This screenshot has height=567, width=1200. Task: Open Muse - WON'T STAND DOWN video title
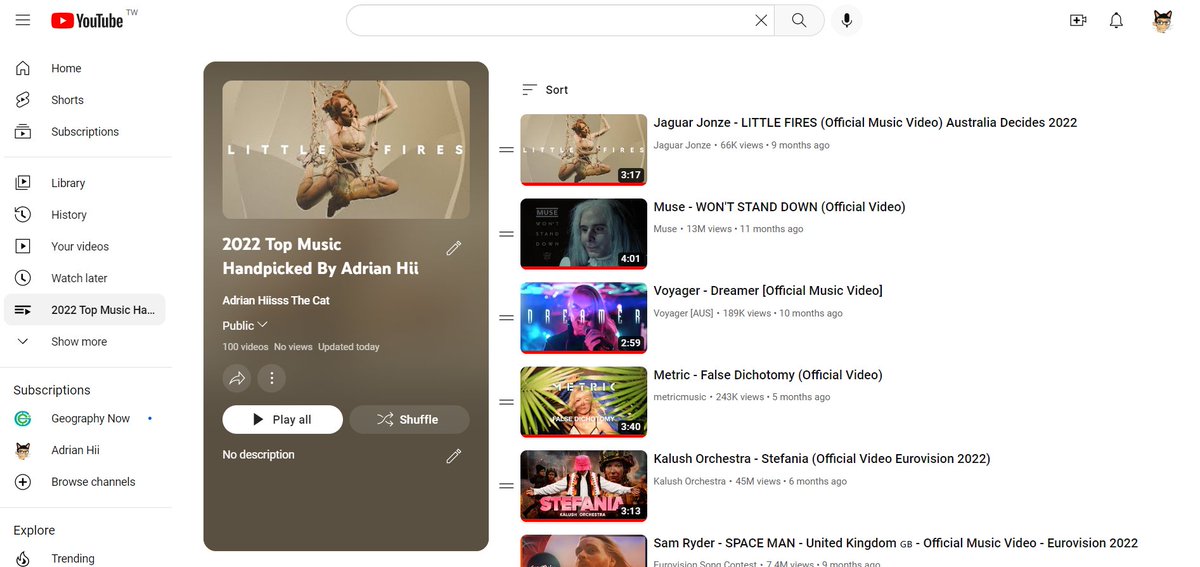coord(779,207)
